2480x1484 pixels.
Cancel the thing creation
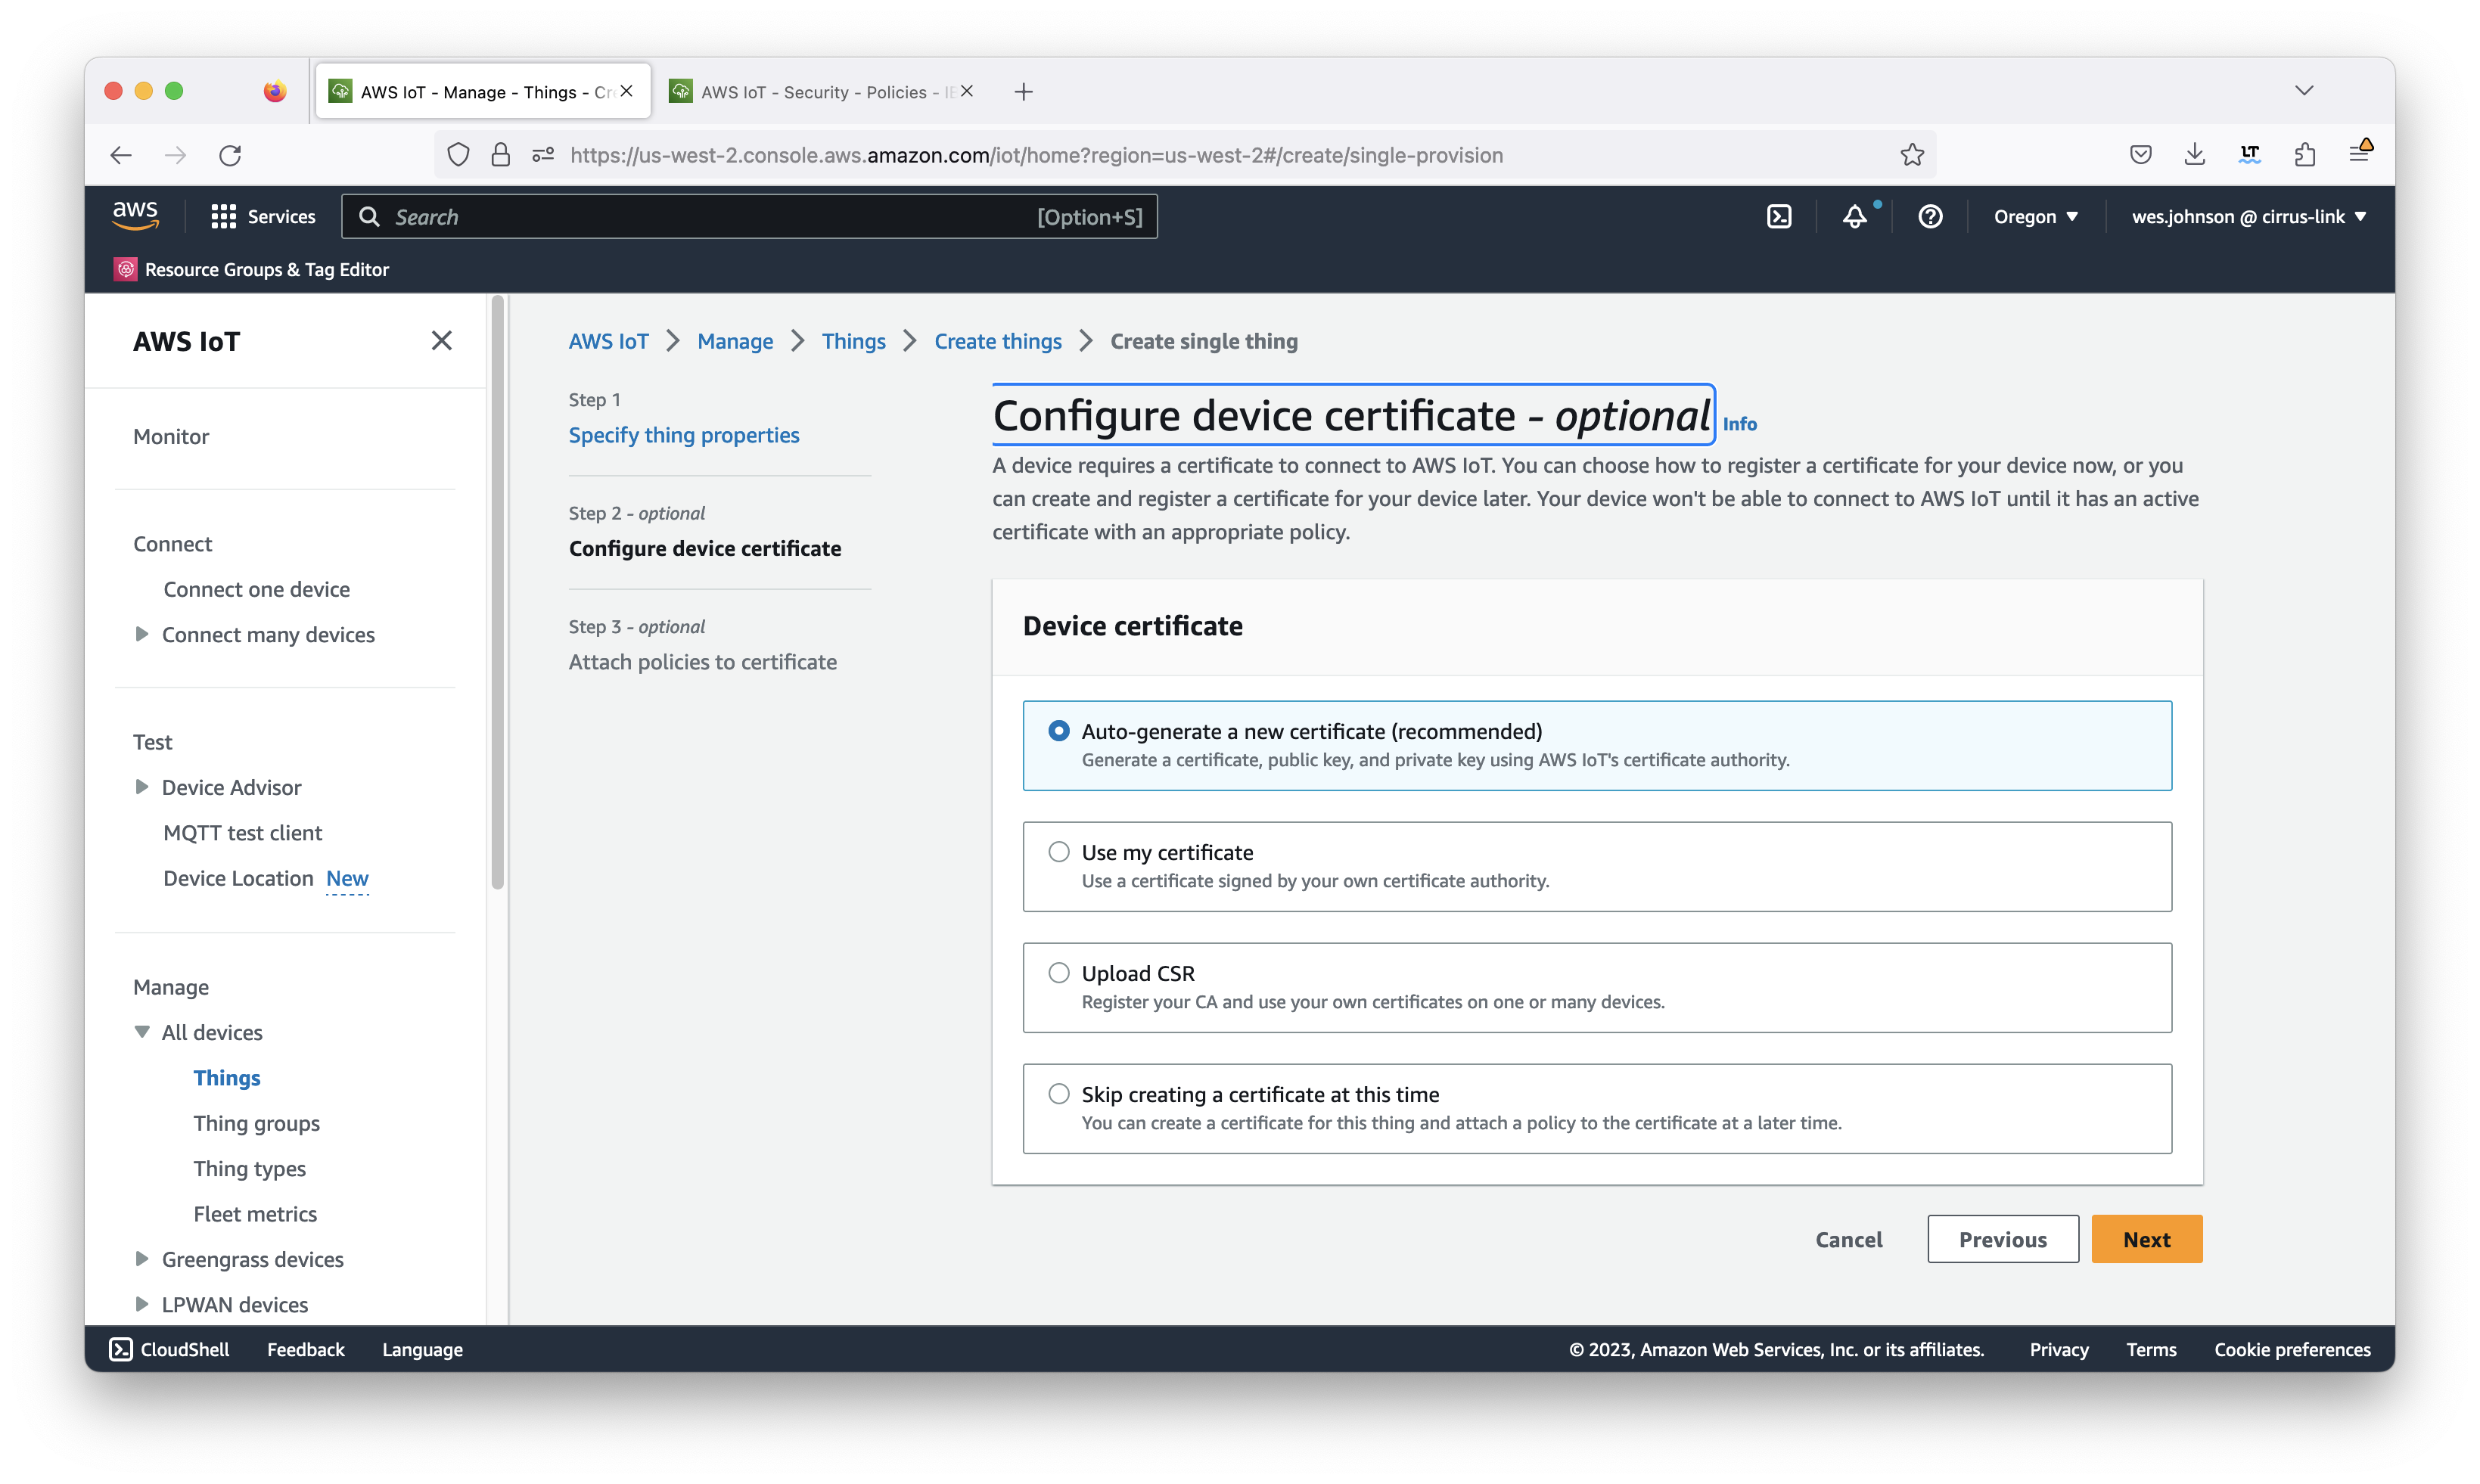pos(1849,1239)
